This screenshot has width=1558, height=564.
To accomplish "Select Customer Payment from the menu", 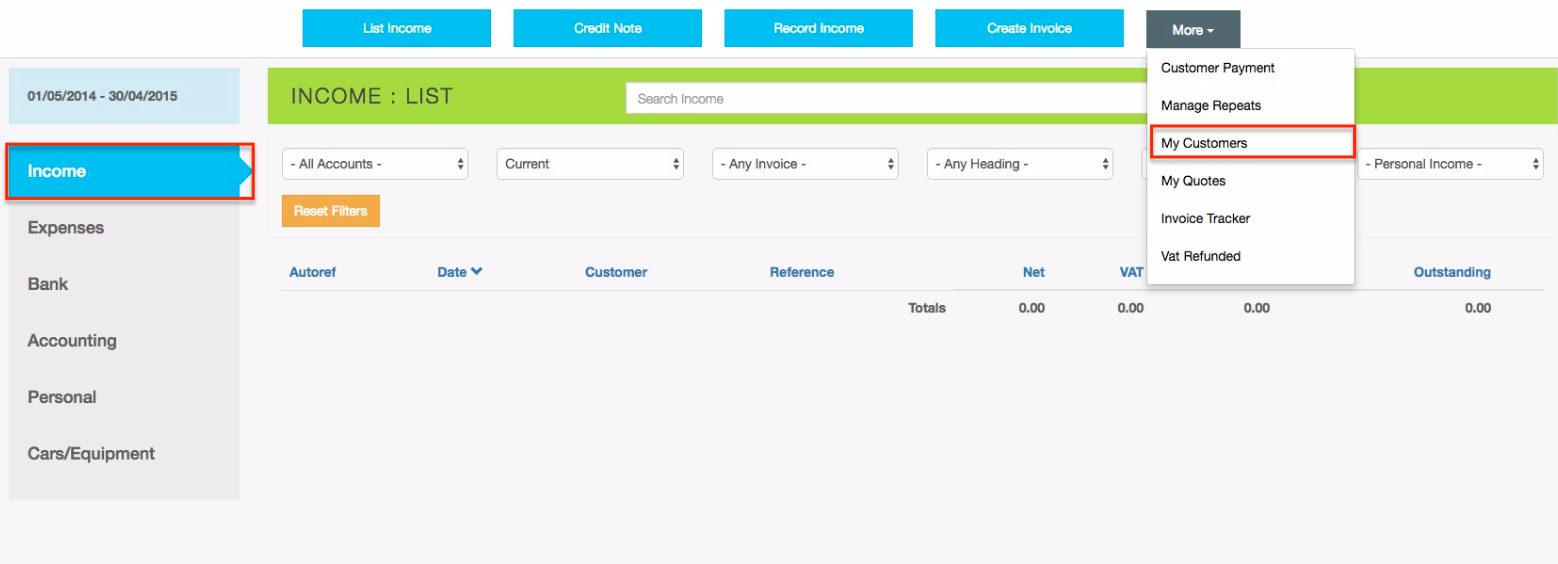I will tap(1217, 68).
